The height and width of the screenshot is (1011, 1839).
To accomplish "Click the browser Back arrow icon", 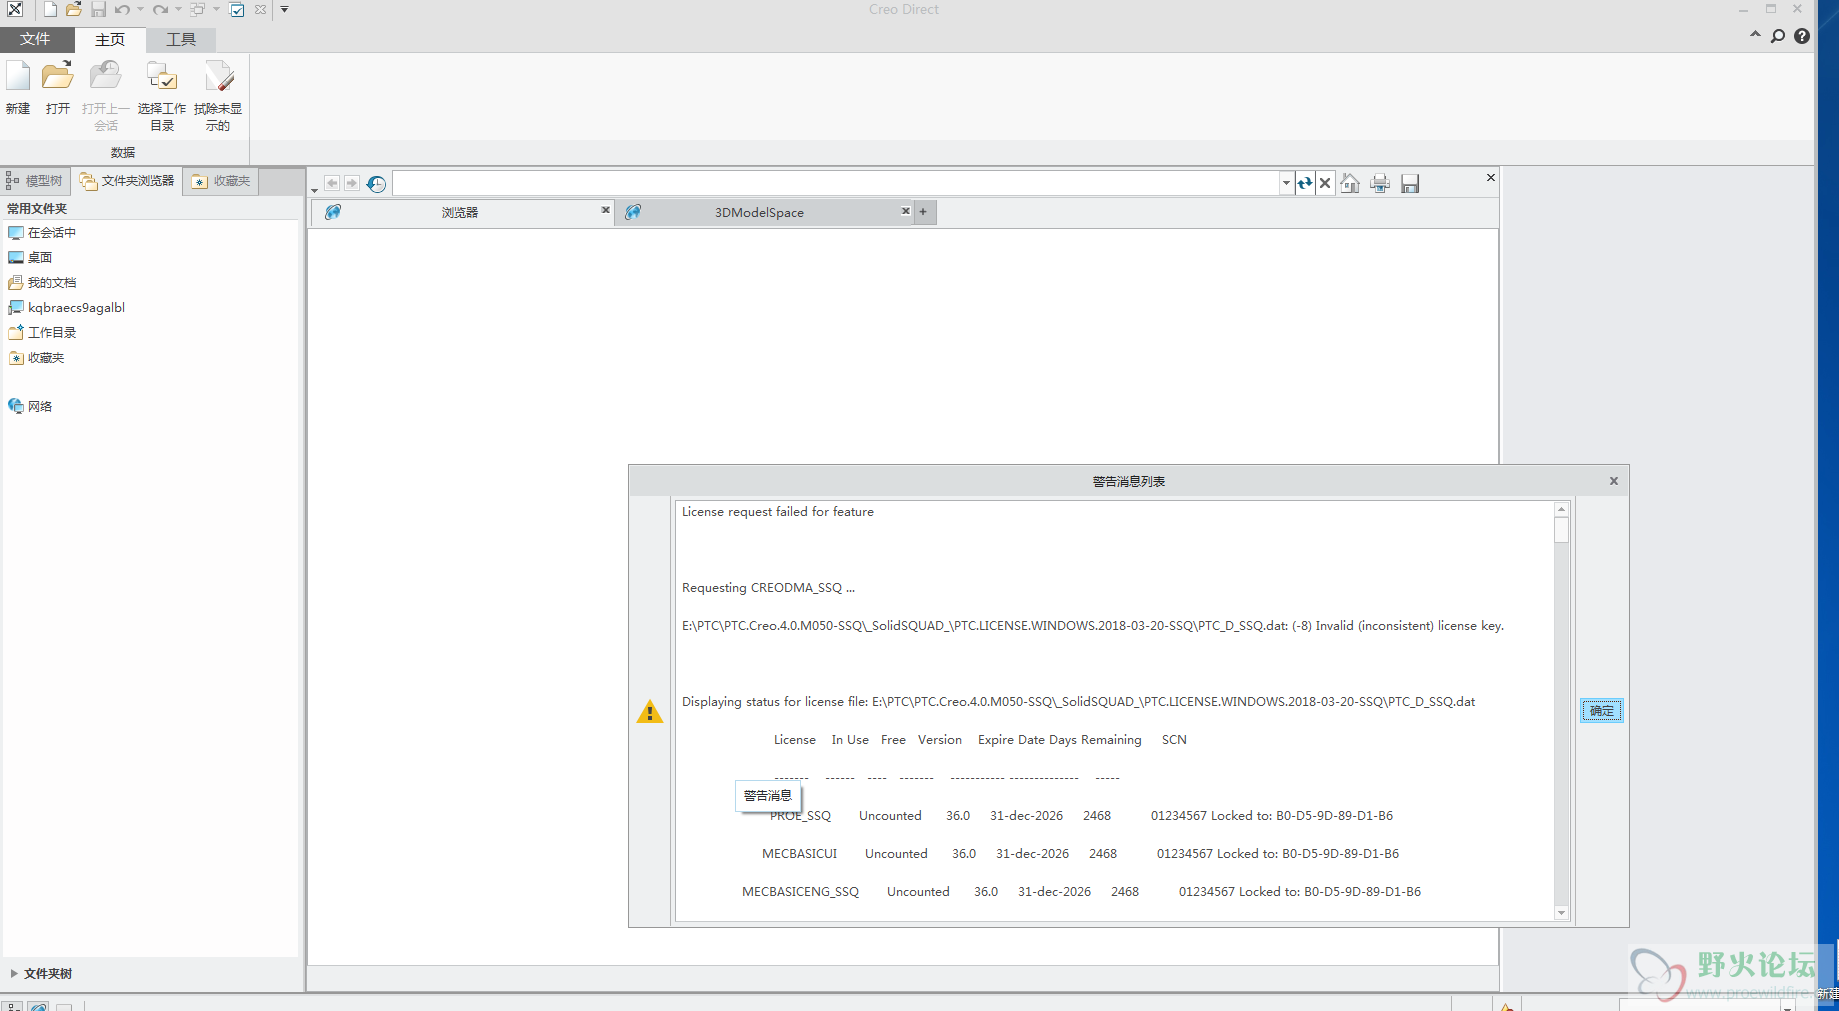I will [332, 184].
